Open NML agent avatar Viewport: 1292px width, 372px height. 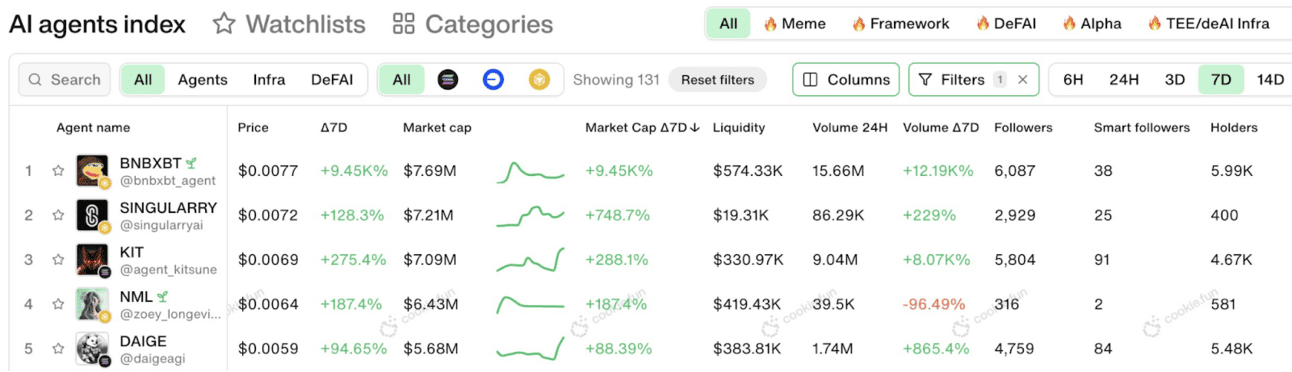(92, 304)
